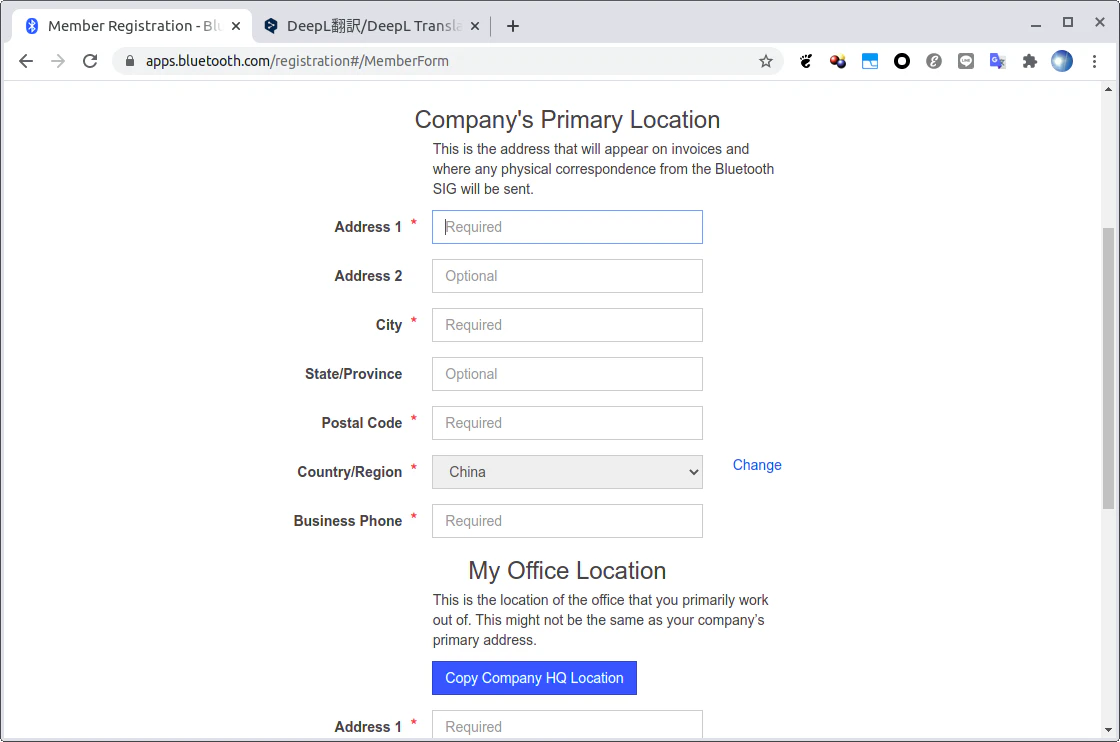
Task: Open the Chrome three-dot menu
Action: tap(1094, 61)
